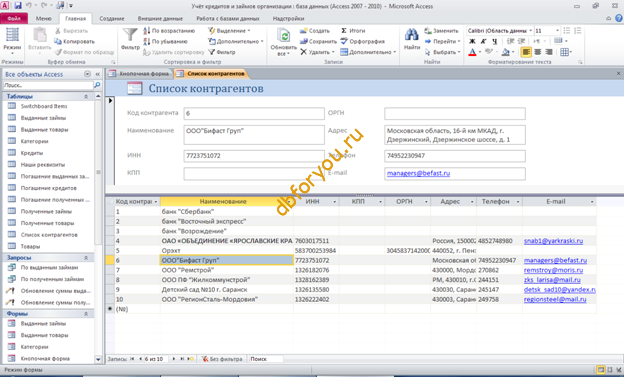Open Товары table in navigation pane

pos(30,246)
